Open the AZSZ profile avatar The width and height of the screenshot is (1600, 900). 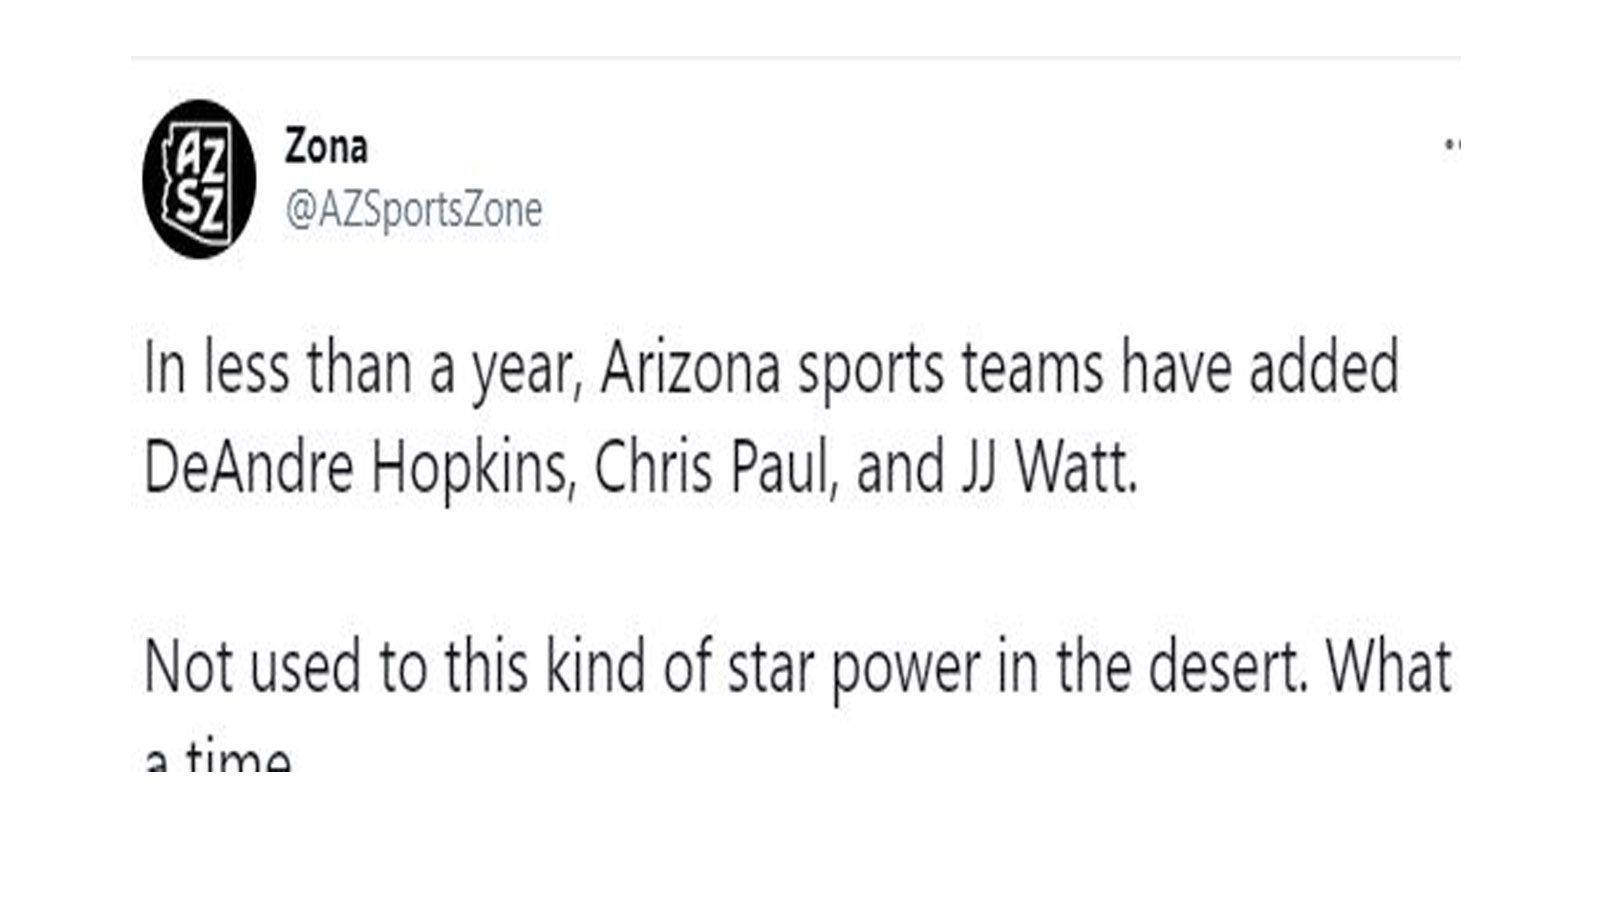(199, 179)
